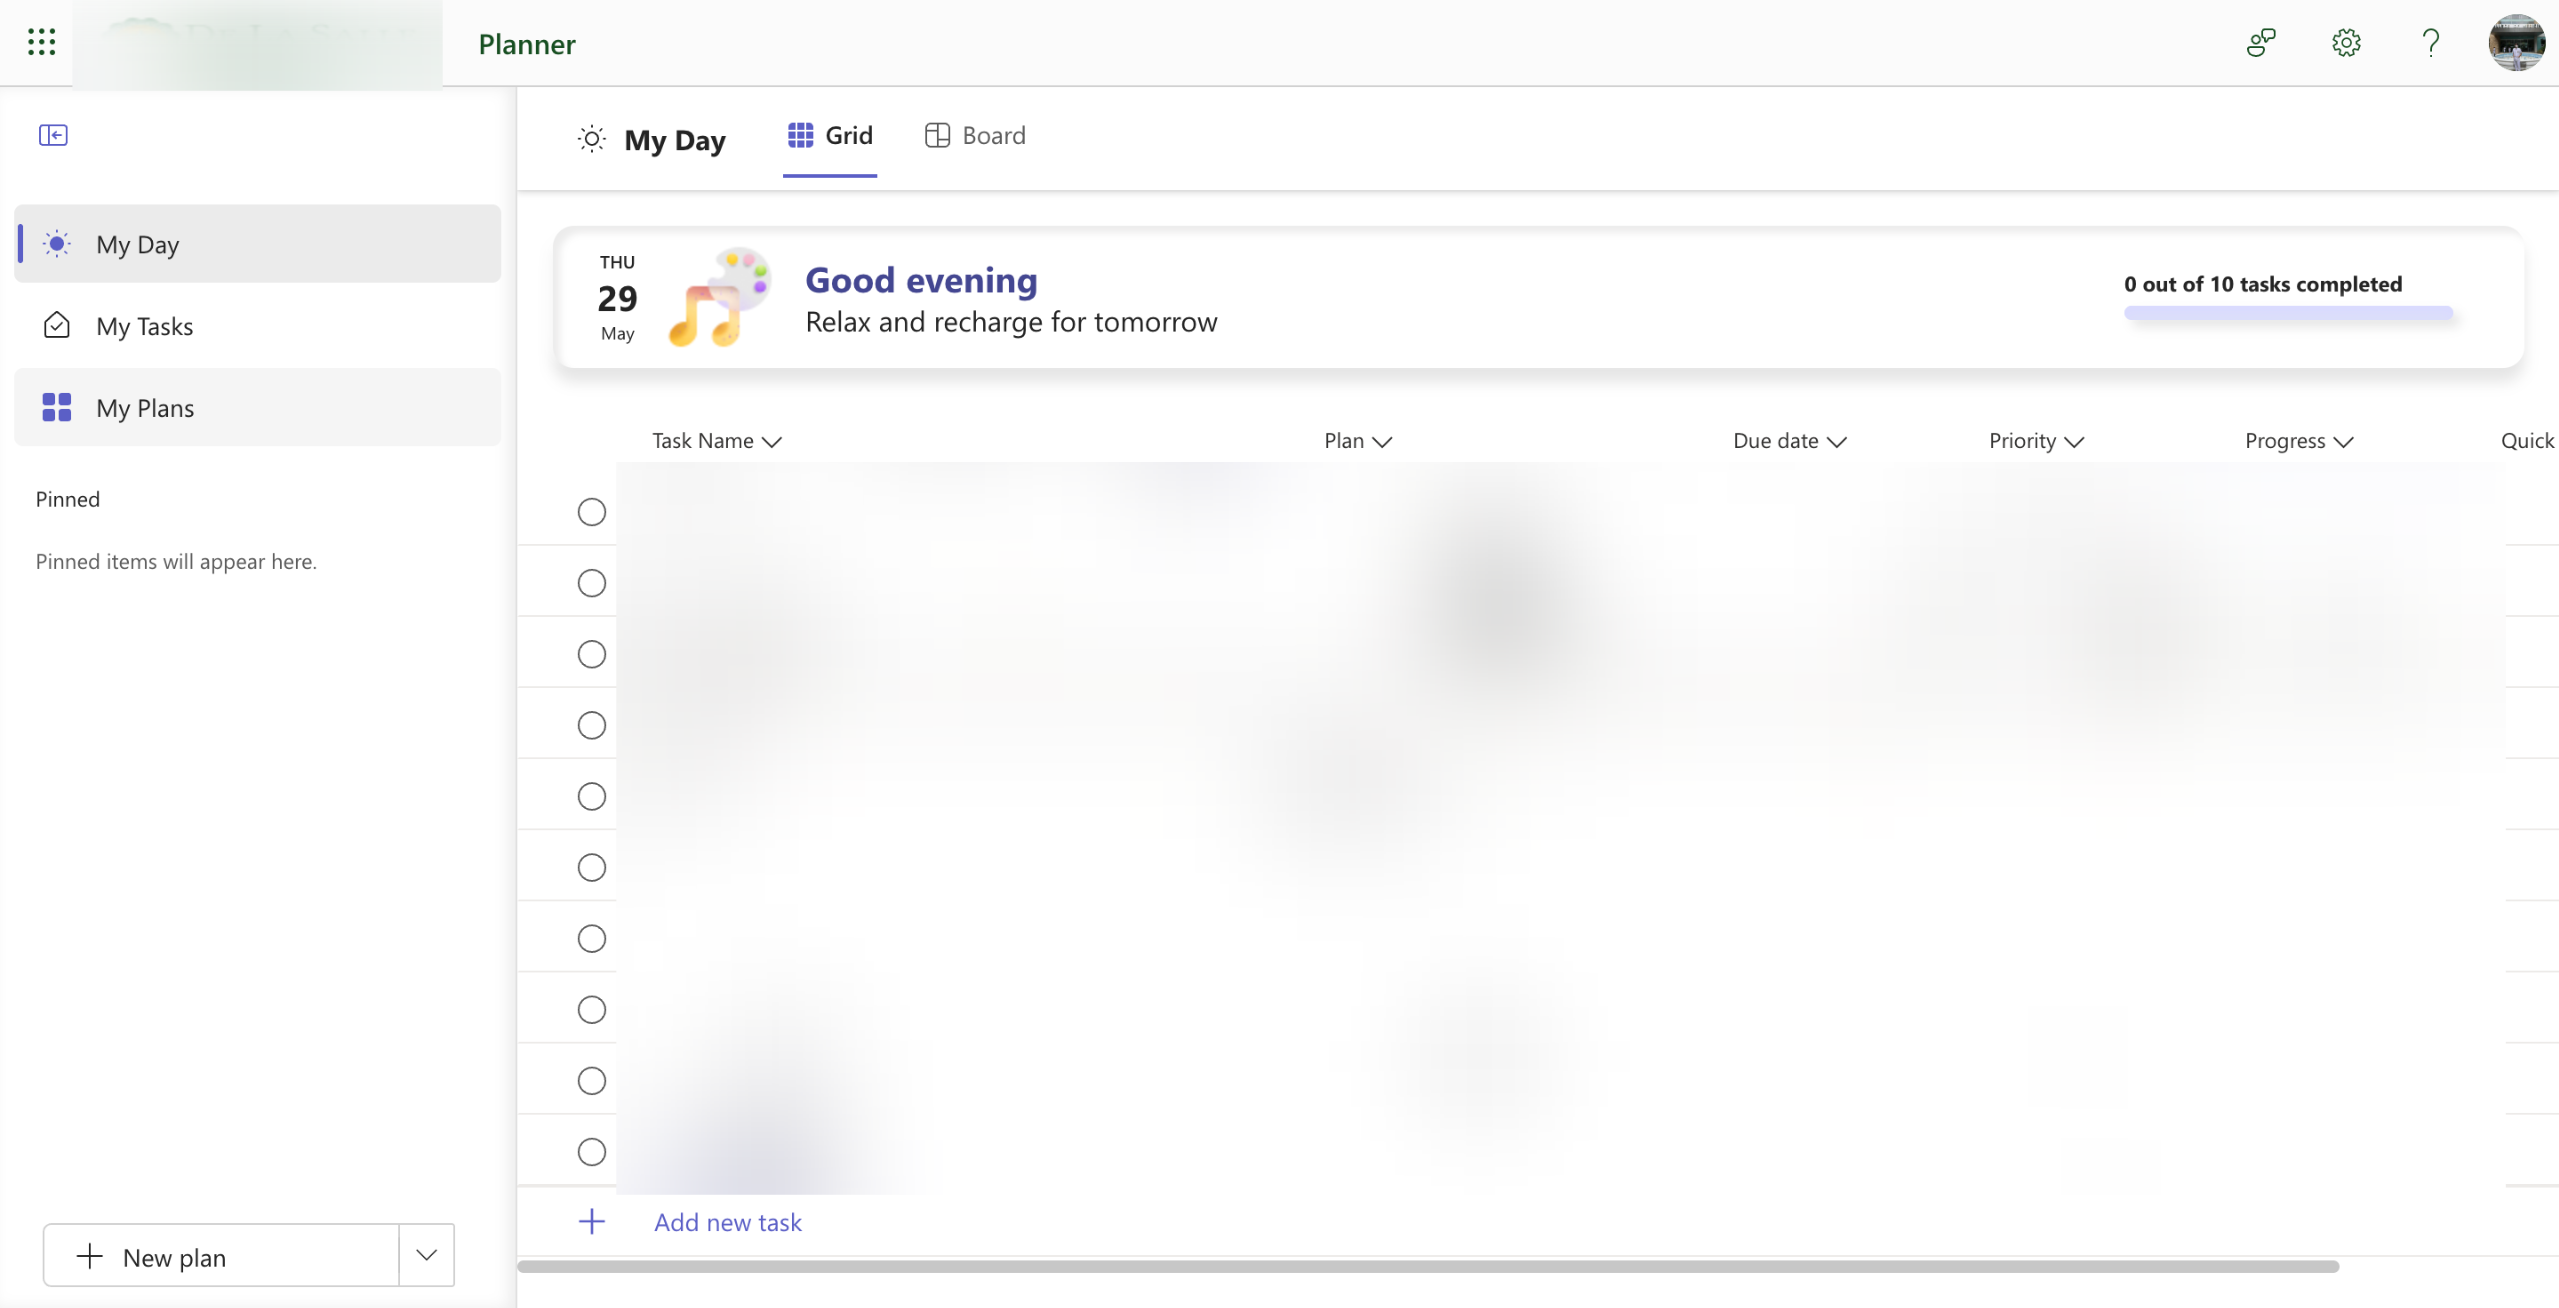Screen dimensions: 2559x1308
Task: Click the plus icon beside Add new task
Action: [592, 1221]
